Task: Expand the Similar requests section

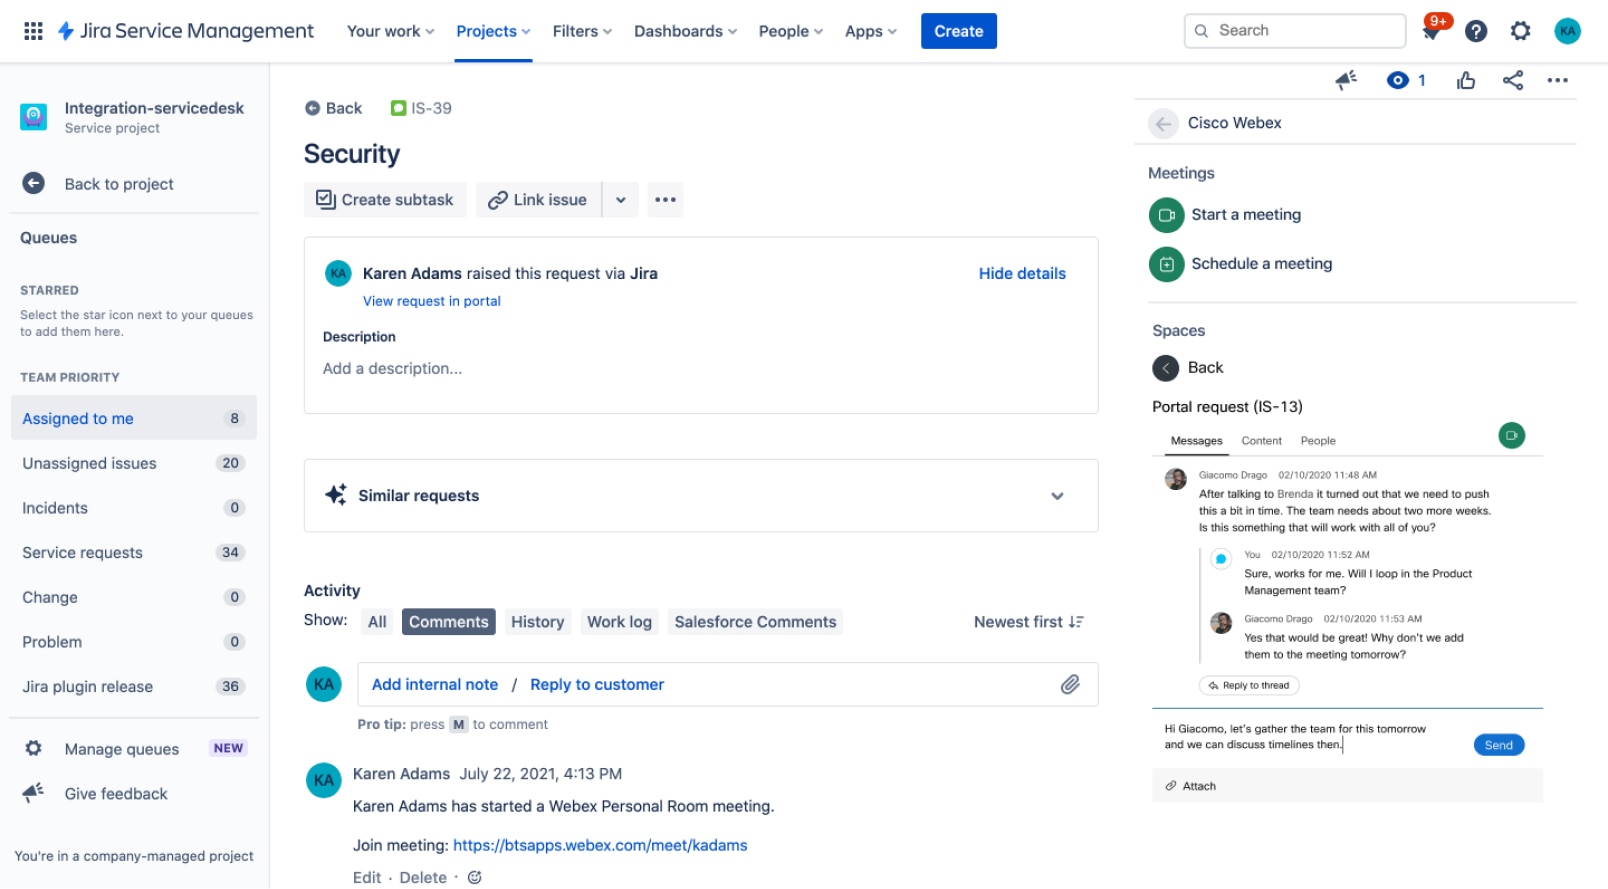Action: (x=1057, y=496)
